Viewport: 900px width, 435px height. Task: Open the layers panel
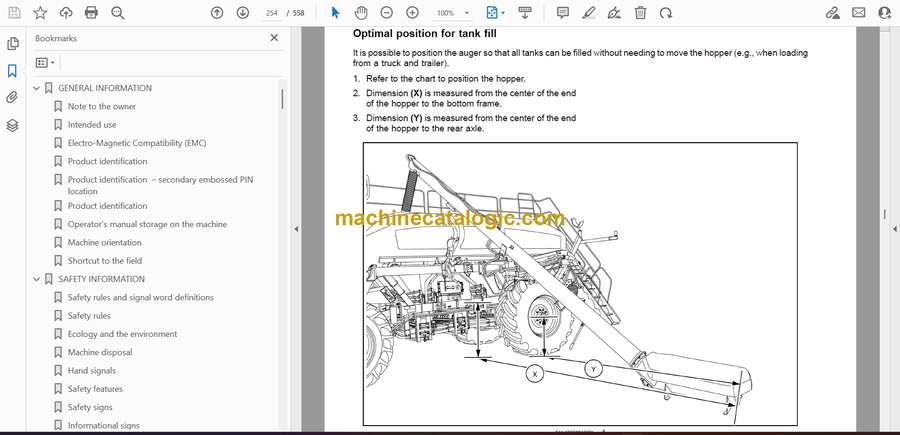pyautogui.click(x=13, y=125)
